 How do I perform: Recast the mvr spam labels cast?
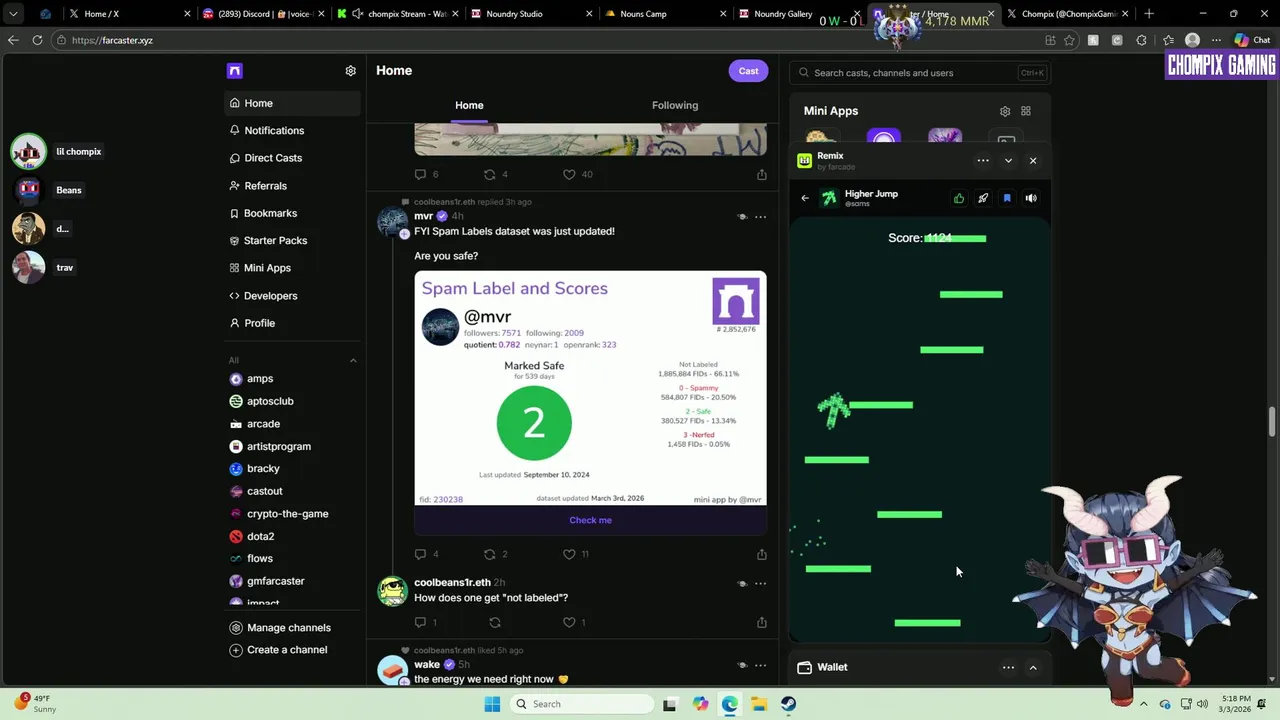pyautogui.click(x=489, y=554)
